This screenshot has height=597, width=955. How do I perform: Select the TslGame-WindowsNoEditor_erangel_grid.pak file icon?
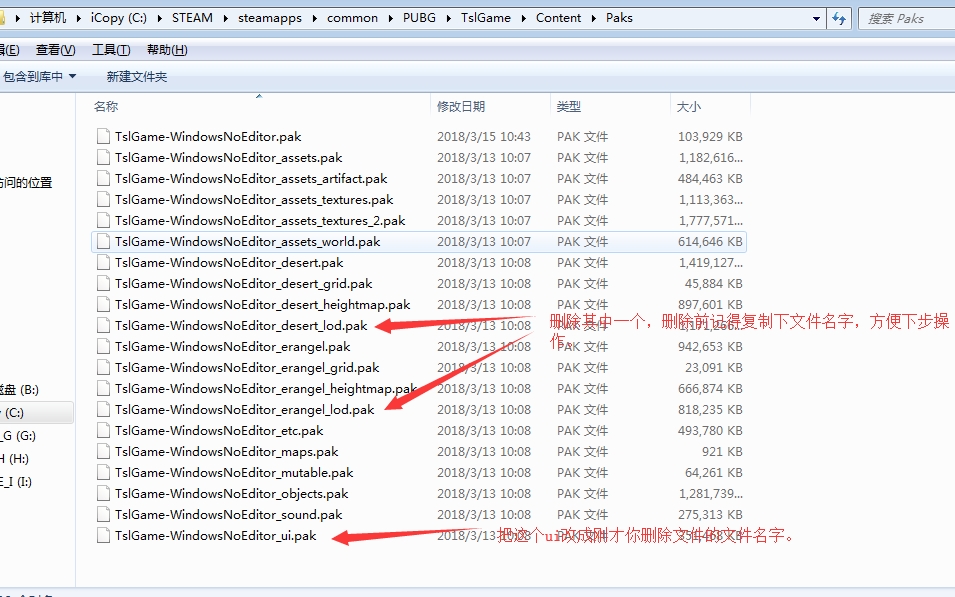(x=104, y=367)
